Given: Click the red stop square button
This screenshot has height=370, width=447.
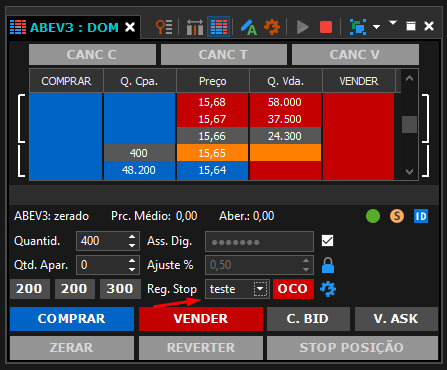Looking at the screenshot, I should 326,27.
